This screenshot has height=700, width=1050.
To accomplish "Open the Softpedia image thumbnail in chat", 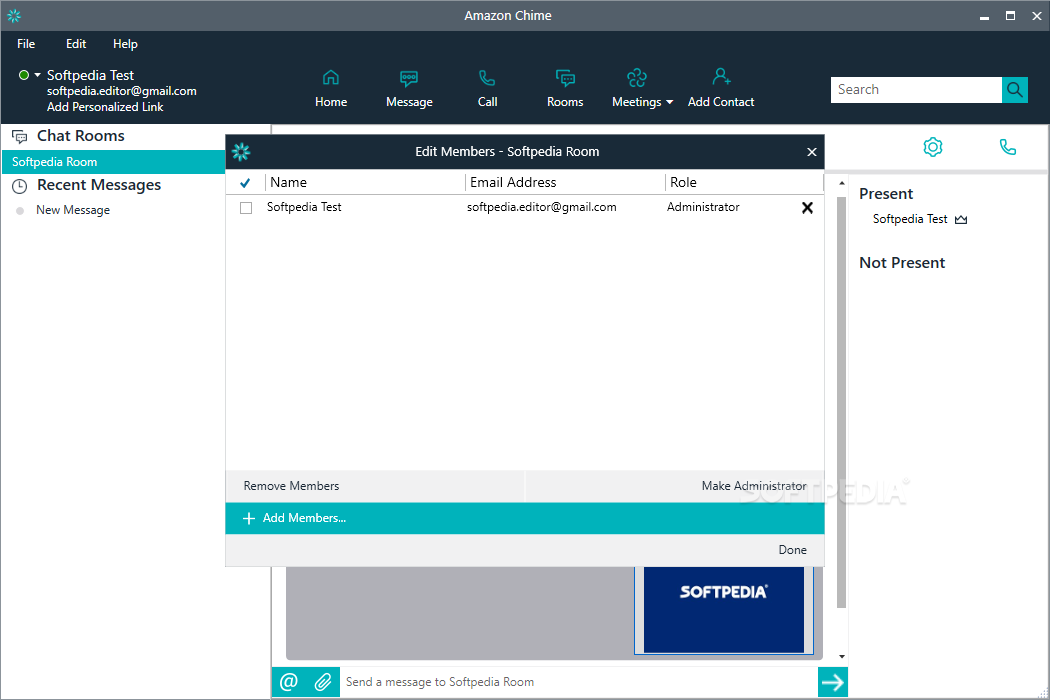I will coord(724,610).
